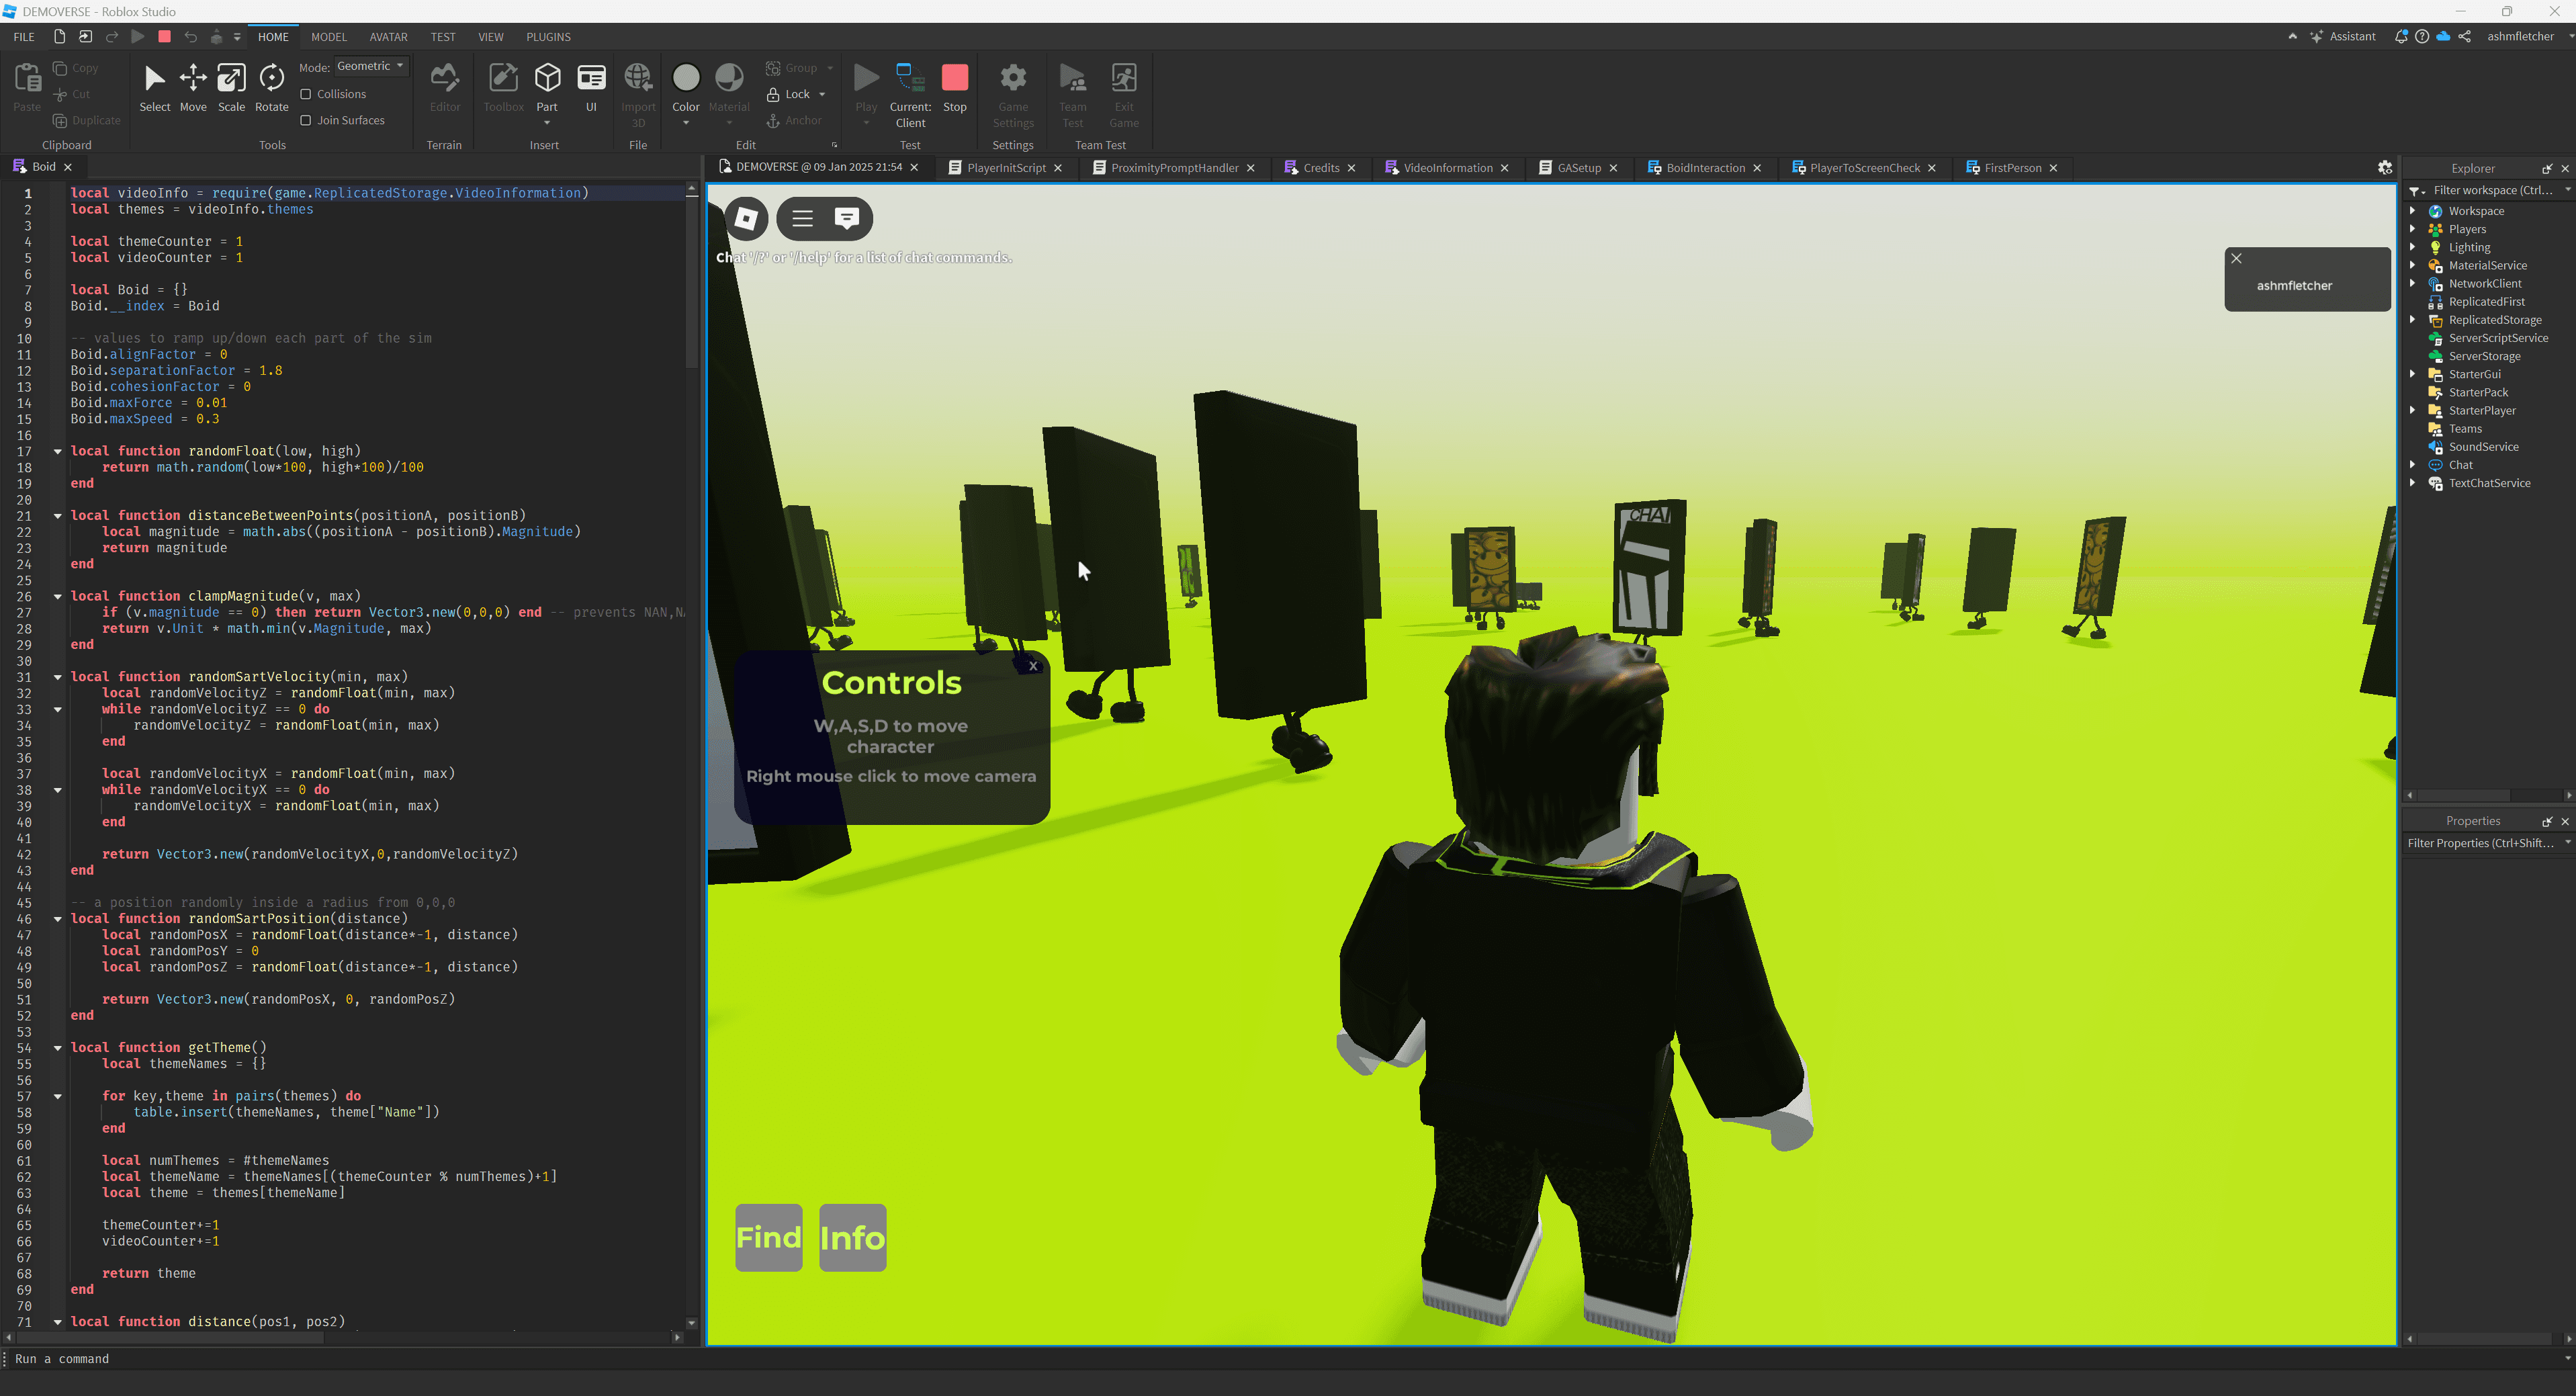Screen dimensions: 2576x1396
Task: Click the Share icon in title bar
Action: [x=2465, y=36]
